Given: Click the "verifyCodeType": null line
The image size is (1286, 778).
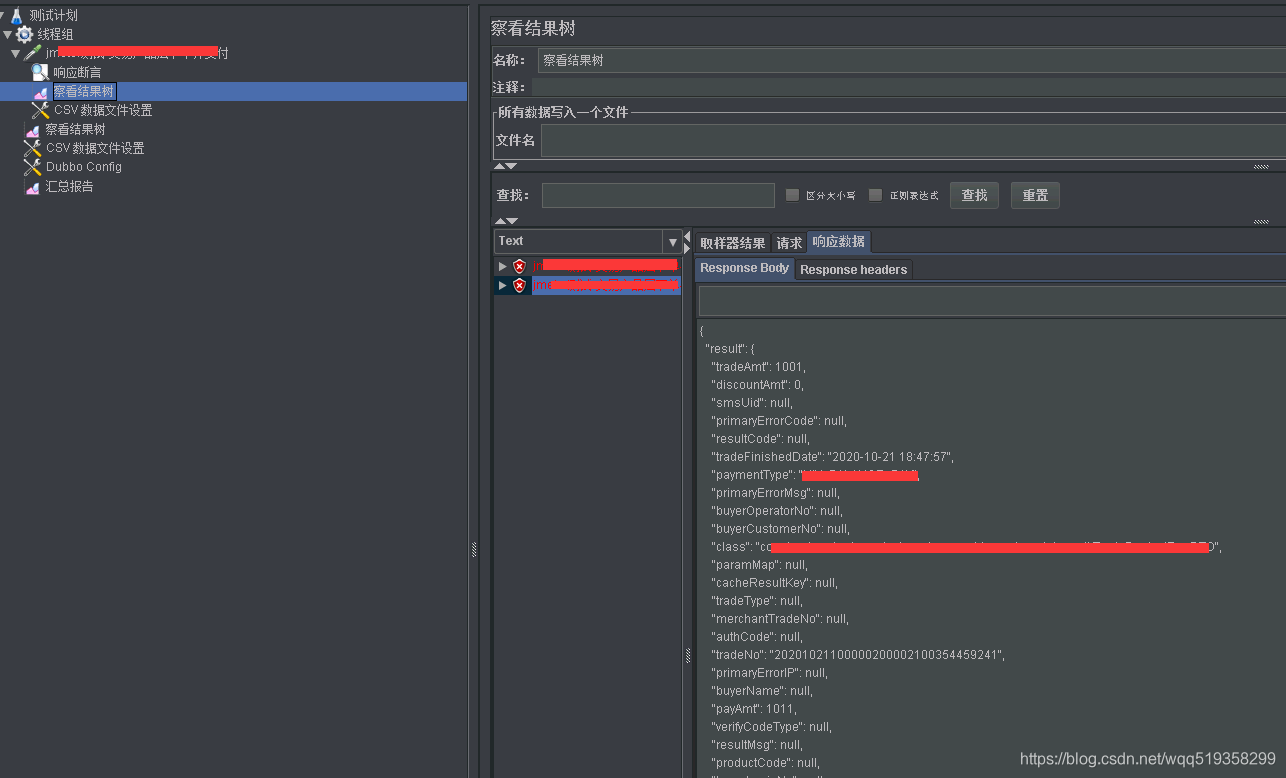Looking at the screenshot, I should coord(771,727).
